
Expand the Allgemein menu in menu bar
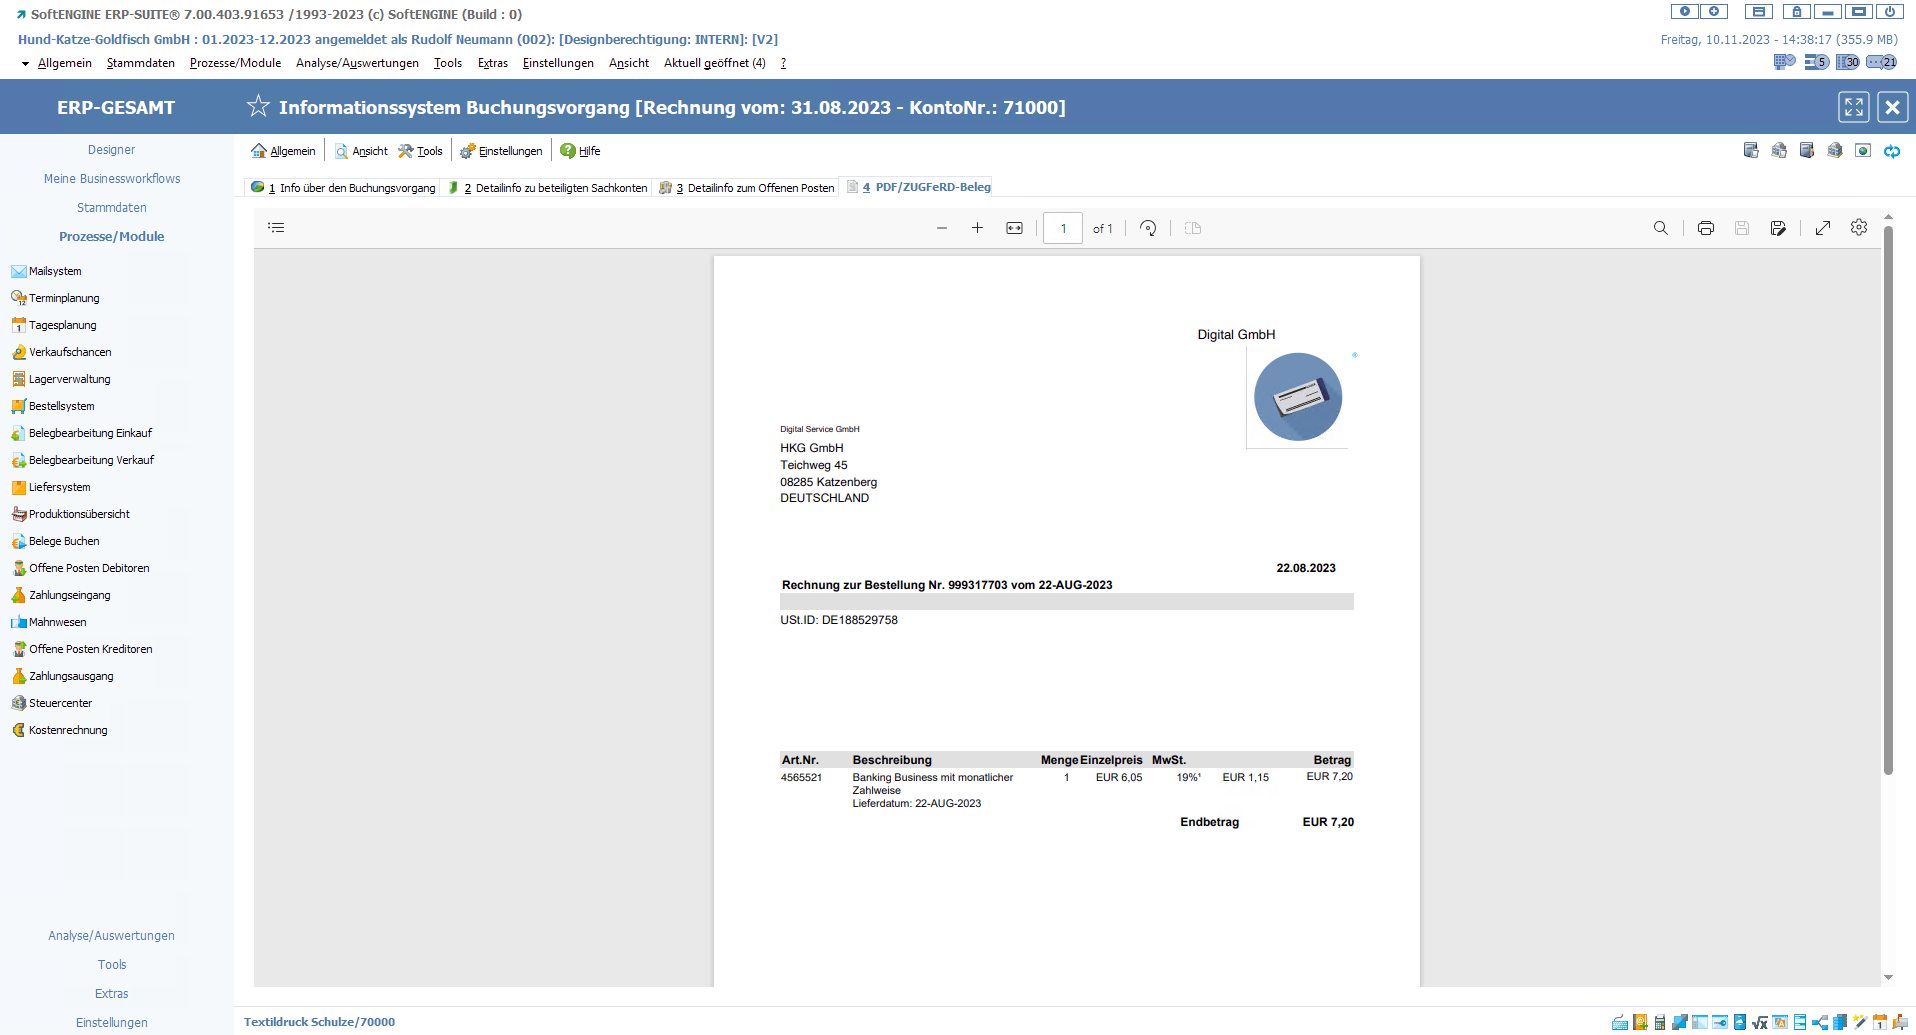64,63
